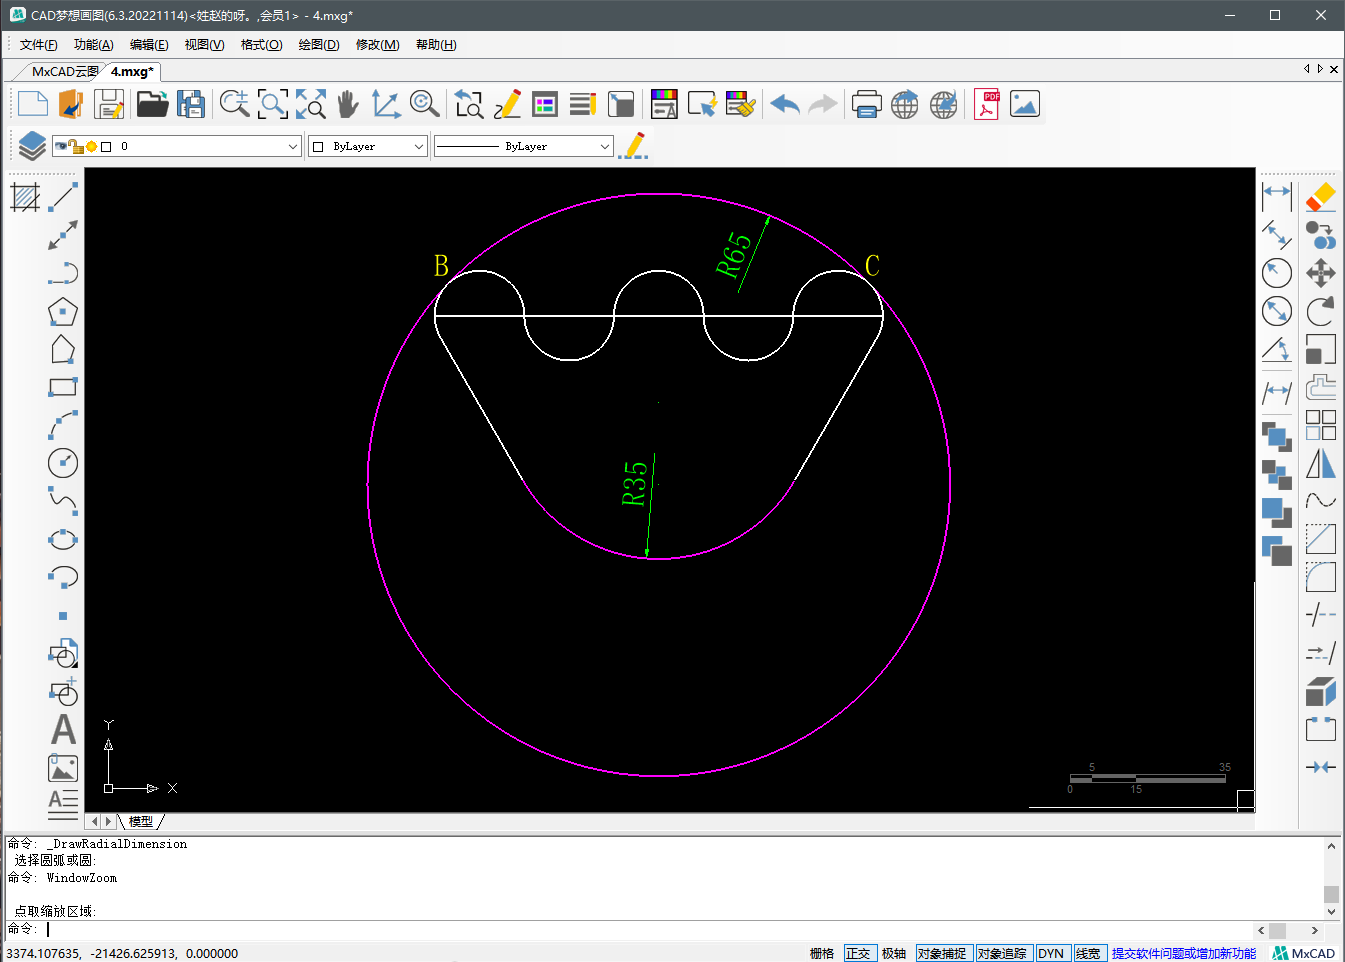Click the undo arrow
Viewport: 1345px width, 962px height.
coord(785,104)
